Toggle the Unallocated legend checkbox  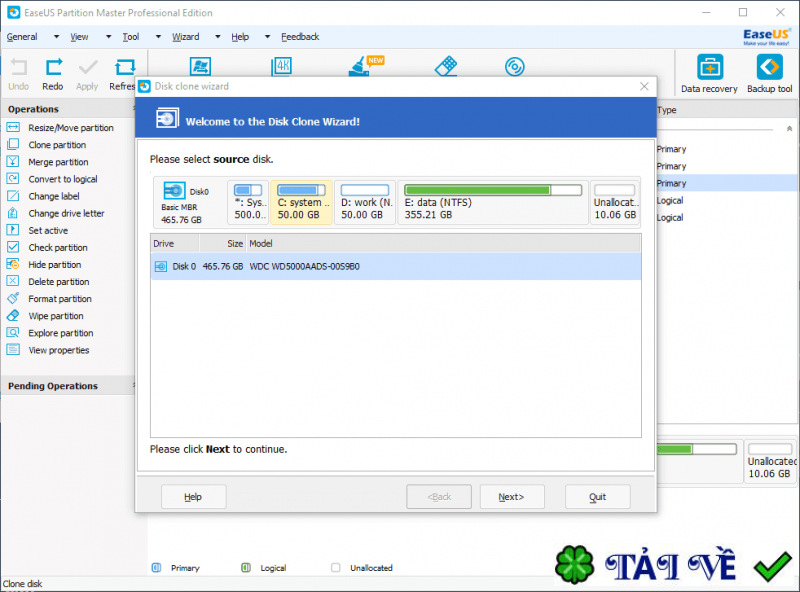[x=335, y=567]
